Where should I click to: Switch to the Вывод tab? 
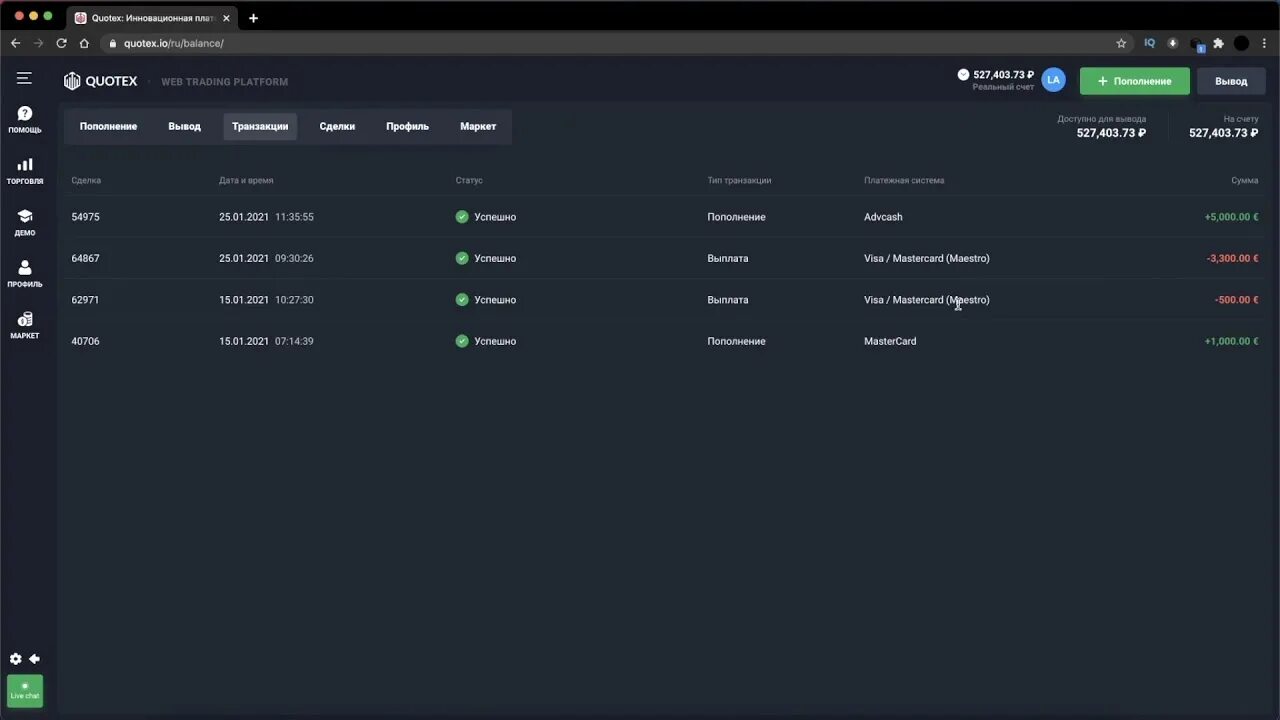point(184,126)
